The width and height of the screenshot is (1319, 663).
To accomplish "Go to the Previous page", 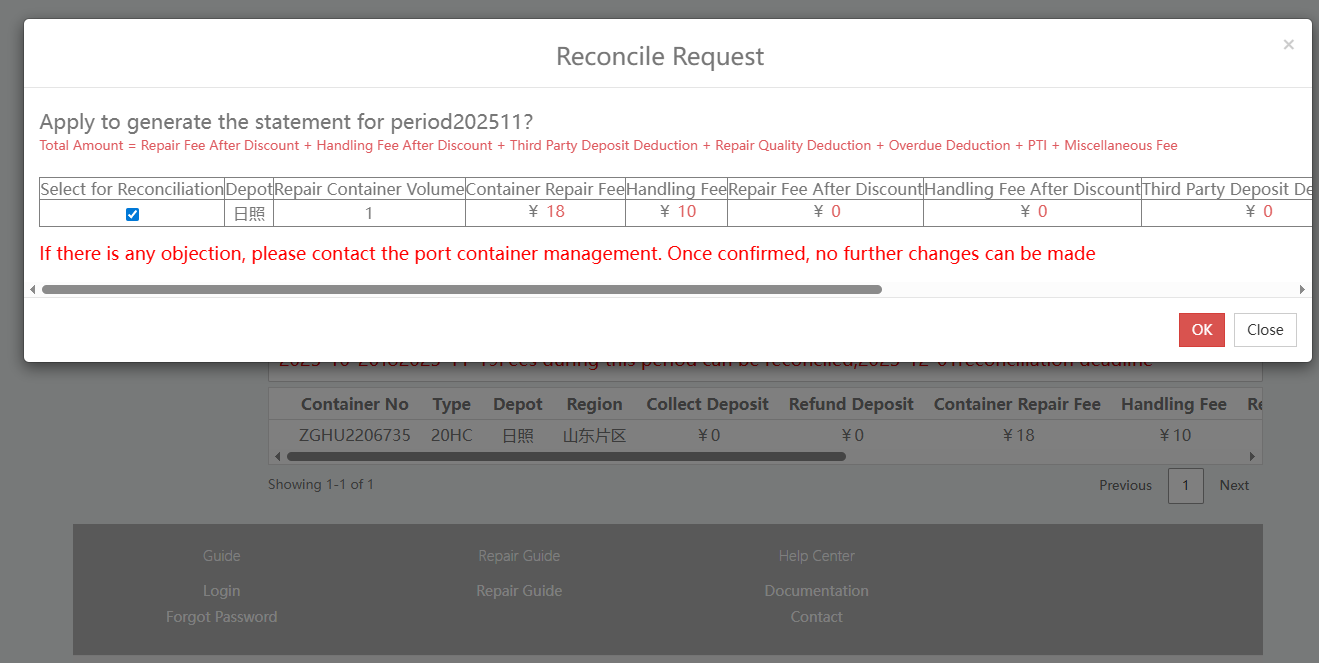I will (x=1125, y=485).
